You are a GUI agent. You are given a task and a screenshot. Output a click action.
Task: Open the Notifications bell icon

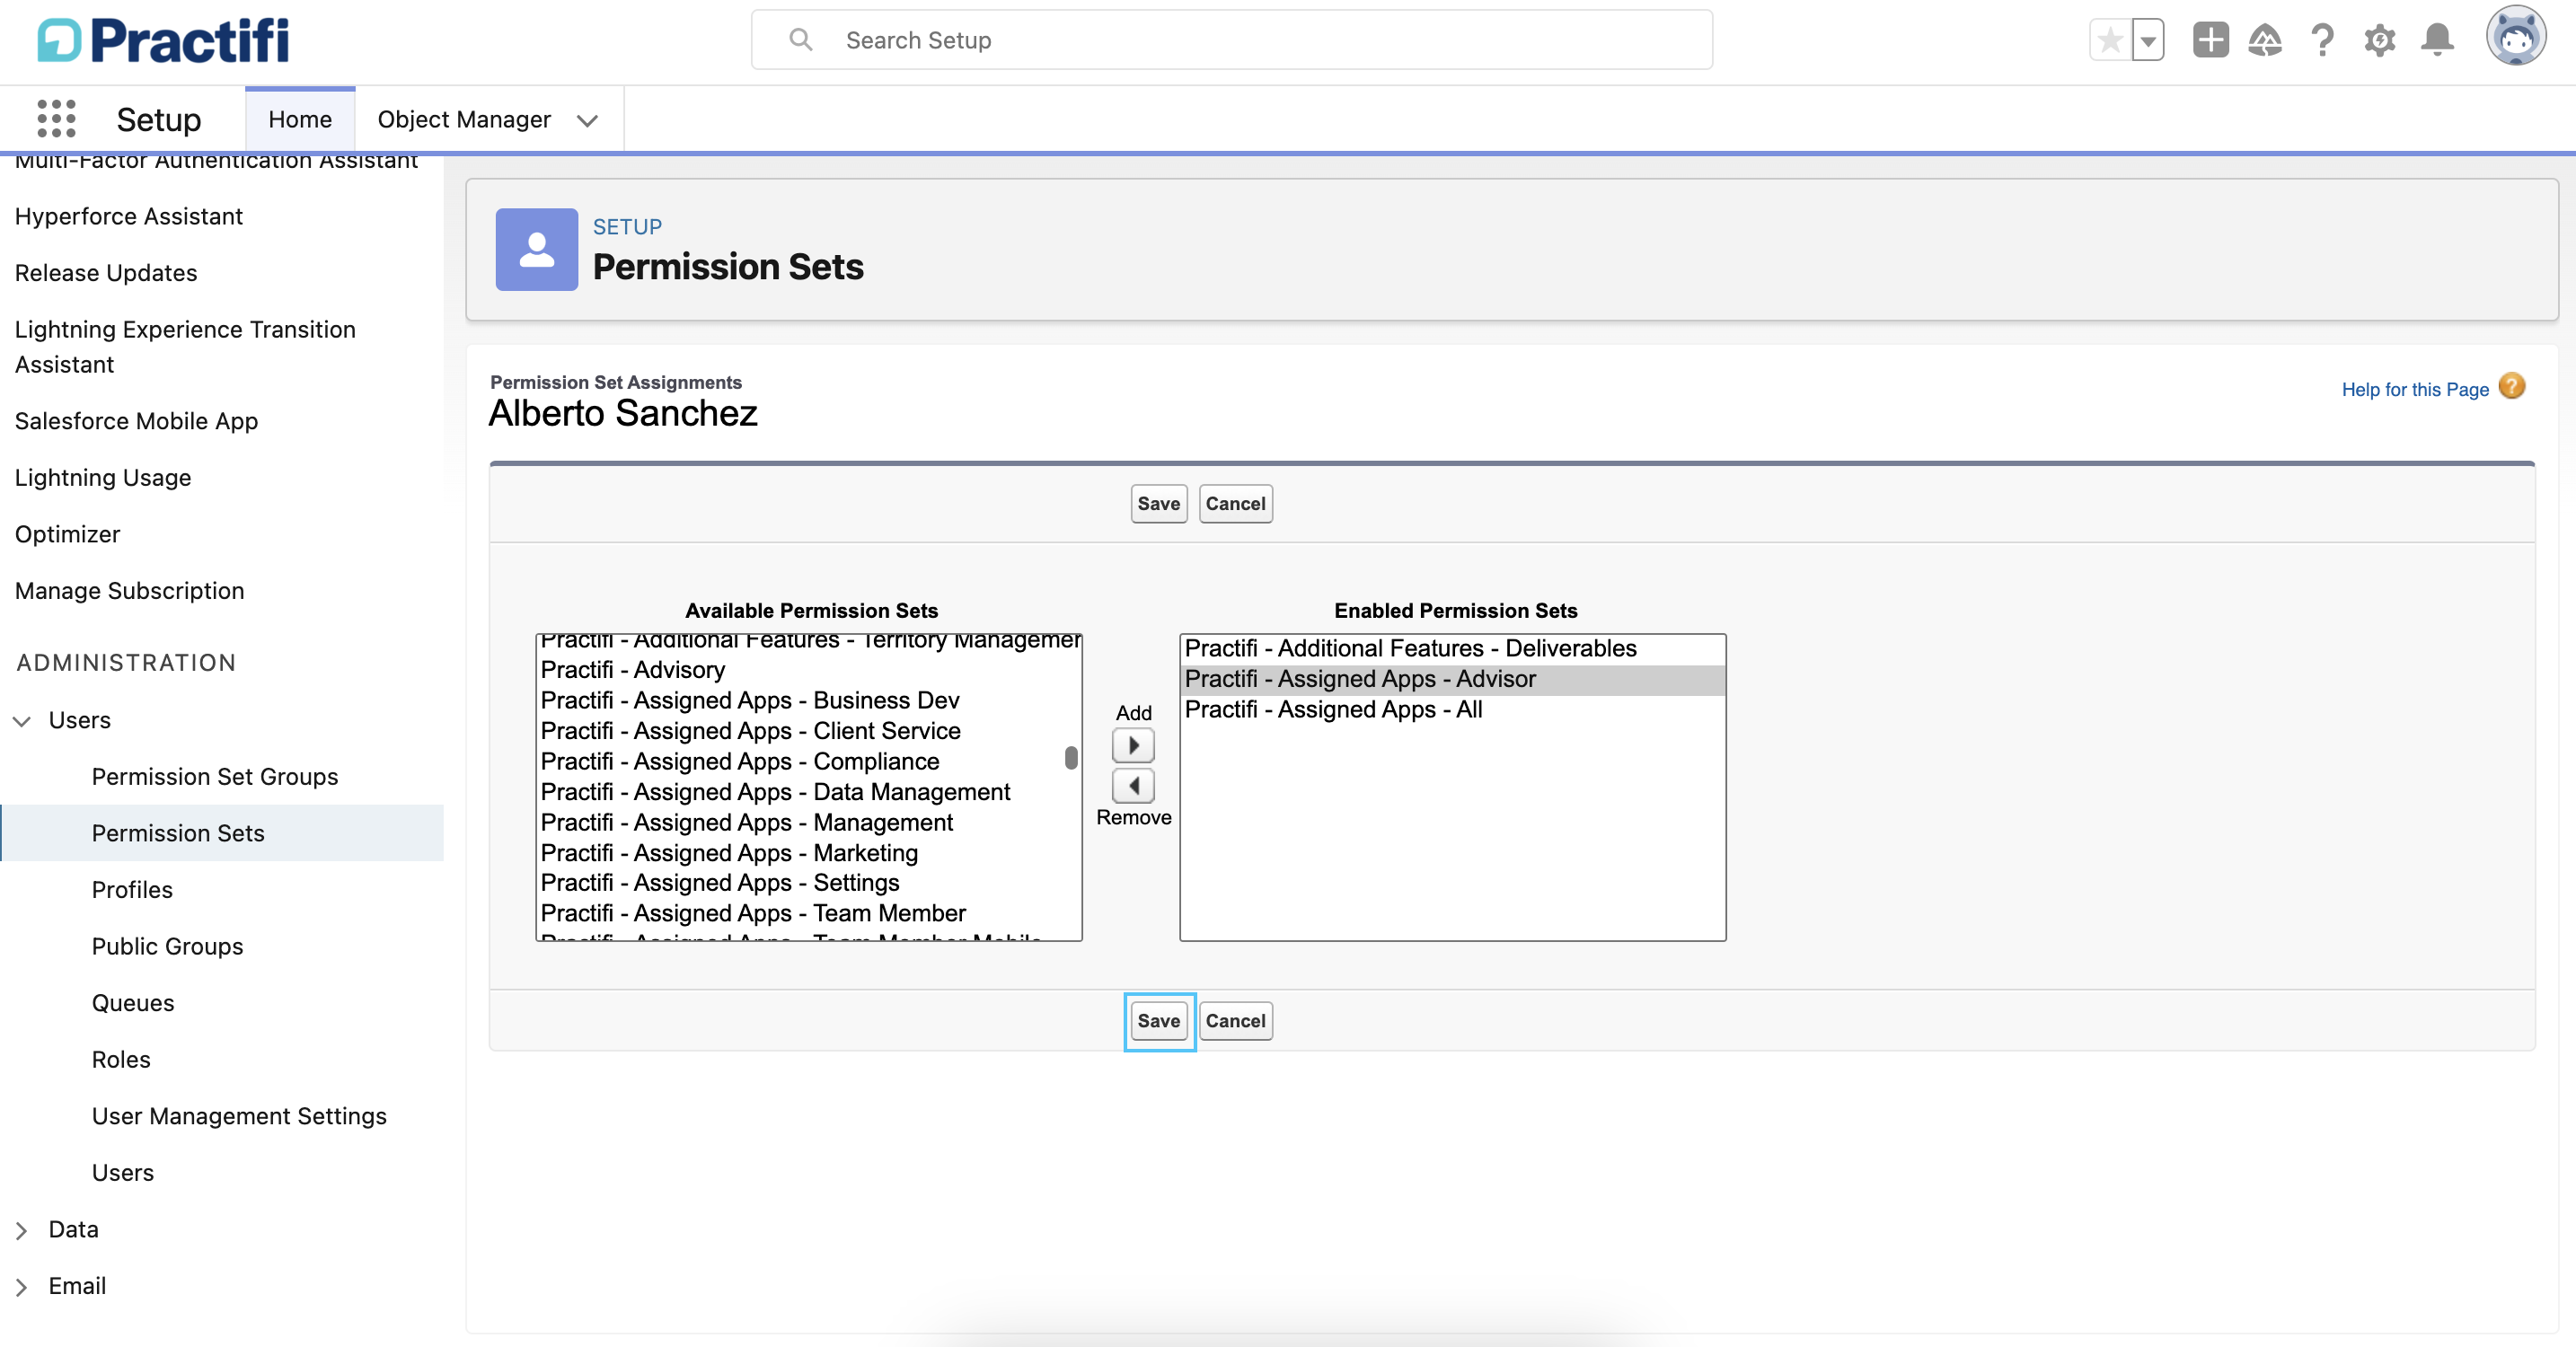2437,40
